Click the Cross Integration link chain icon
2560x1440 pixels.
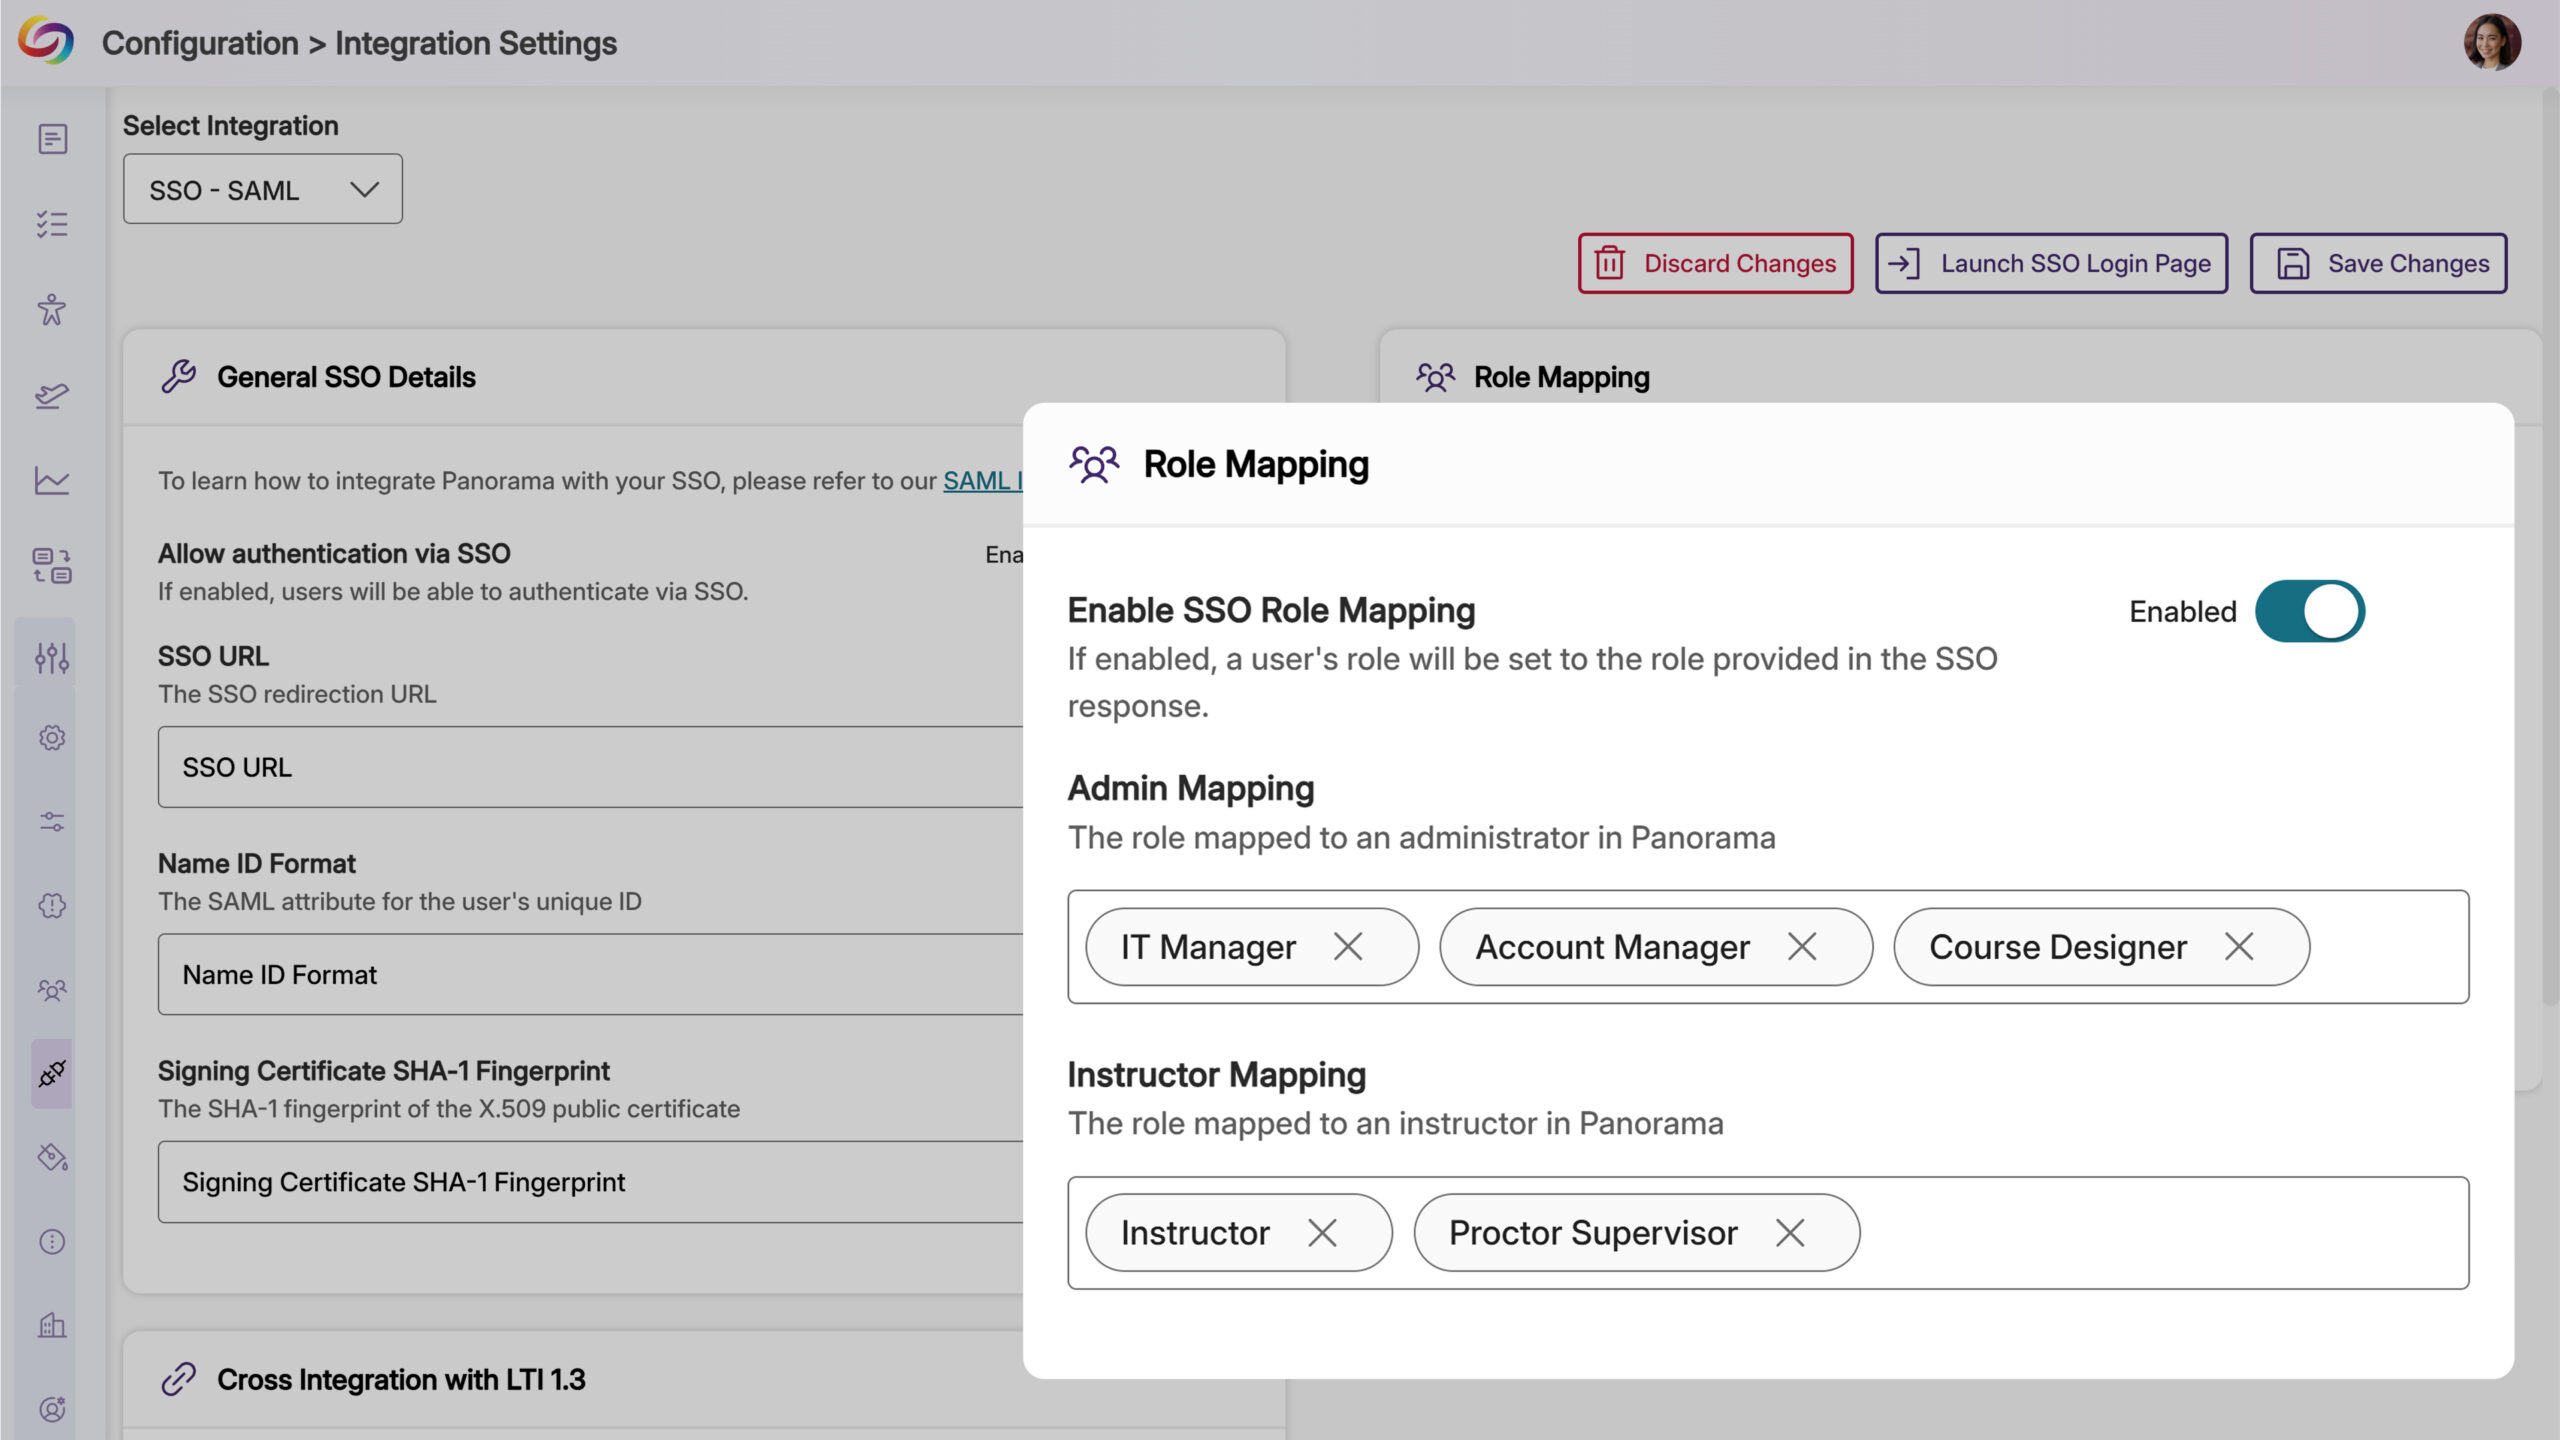(x=179, y=1379)
